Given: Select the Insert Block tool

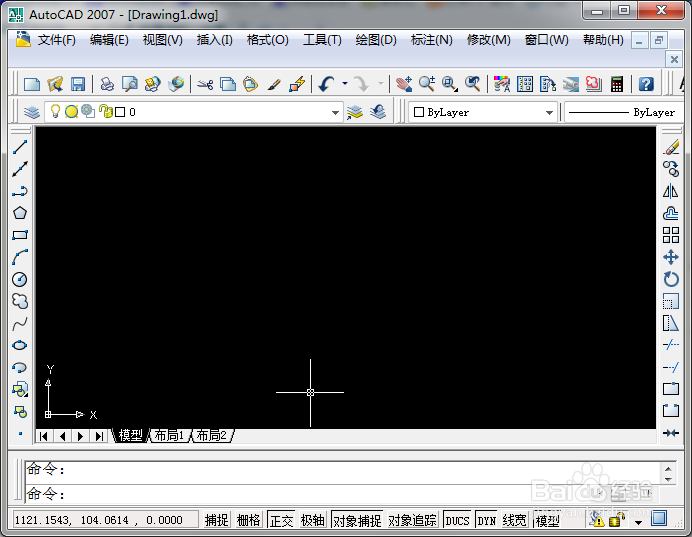Looking at the screenshot, I should coord(20,390).
